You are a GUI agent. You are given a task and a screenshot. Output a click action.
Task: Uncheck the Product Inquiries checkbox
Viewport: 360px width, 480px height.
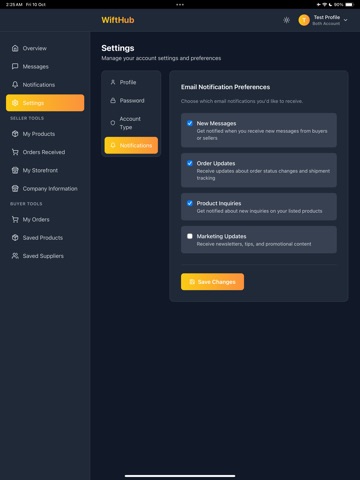pyautogui.click(x=190, y=203)
